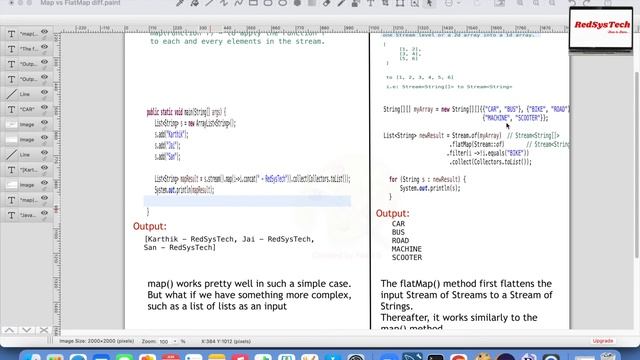Viewport: 640px width, 360px height.
Task: Select the Text tool in toolbar
Action: click(x=371, y=3)
